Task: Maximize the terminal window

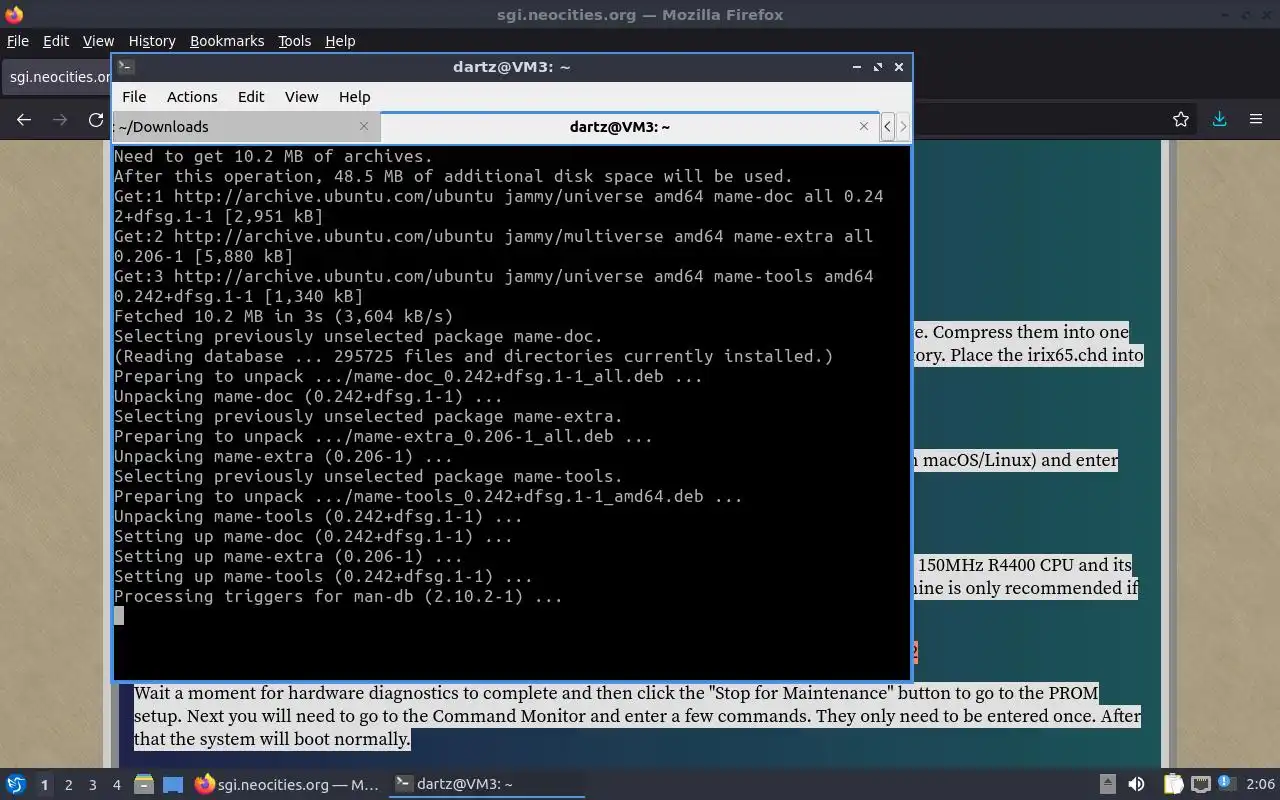Action: (x=878, y=67)
